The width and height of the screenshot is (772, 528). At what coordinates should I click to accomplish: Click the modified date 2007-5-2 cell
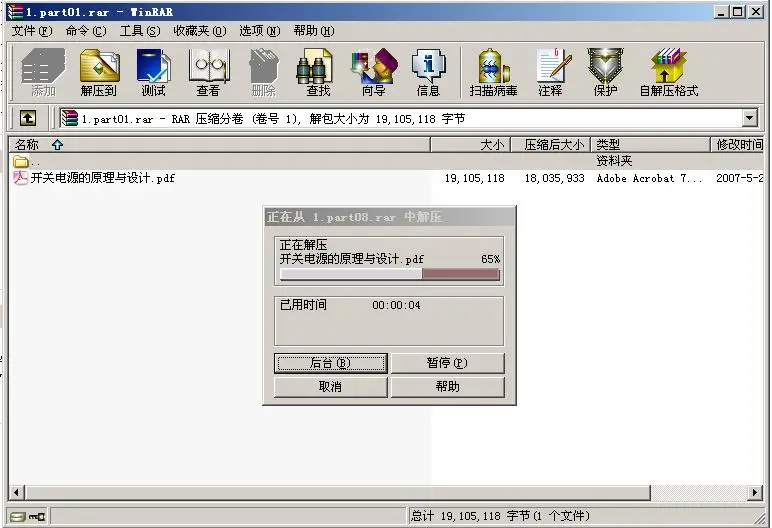[740, 178]
